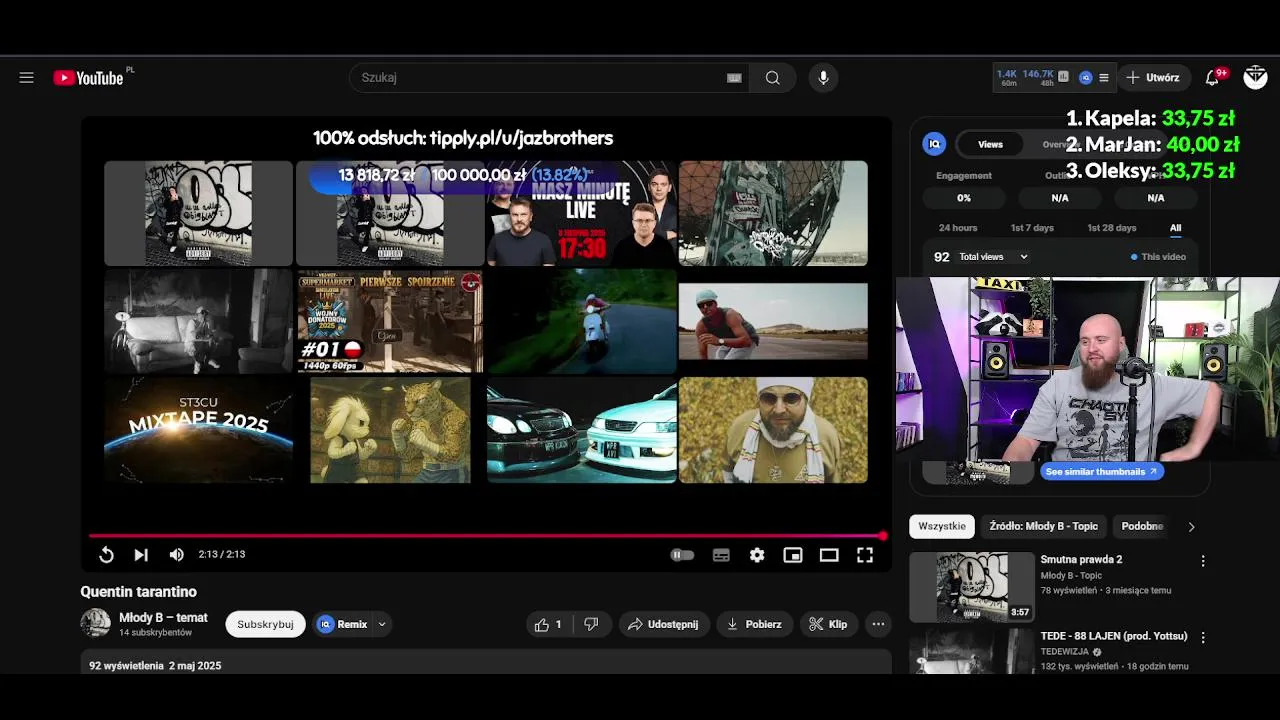This screenshot has width=1280, height=720.
Task: Open more actions three-dot menu under video
Action: tap(878, 624)
